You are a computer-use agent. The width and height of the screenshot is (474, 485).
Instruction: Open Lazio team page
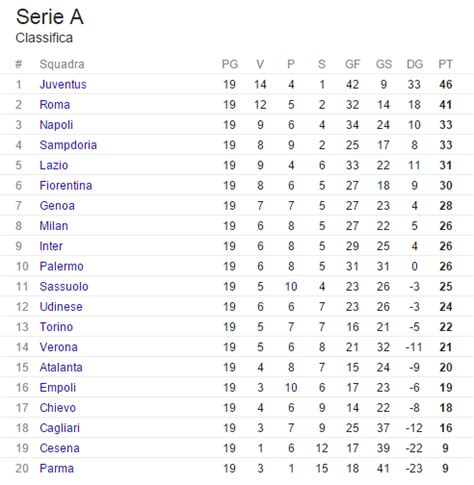54,165
